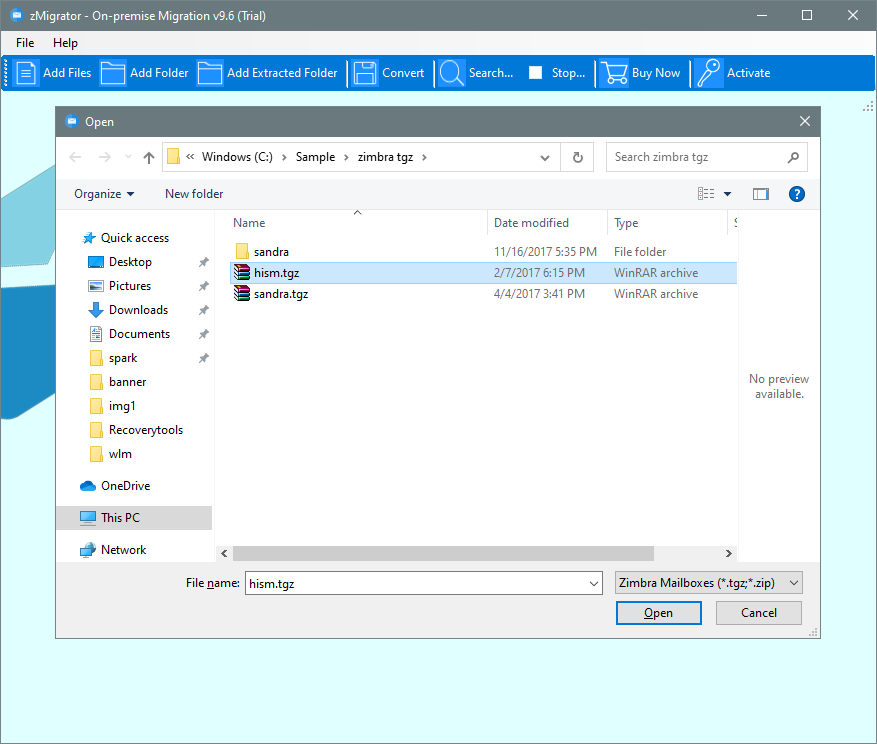Viewport: 877px width, 744px height.
Task: Open Quick access in navigation pane
Action: 134,238
